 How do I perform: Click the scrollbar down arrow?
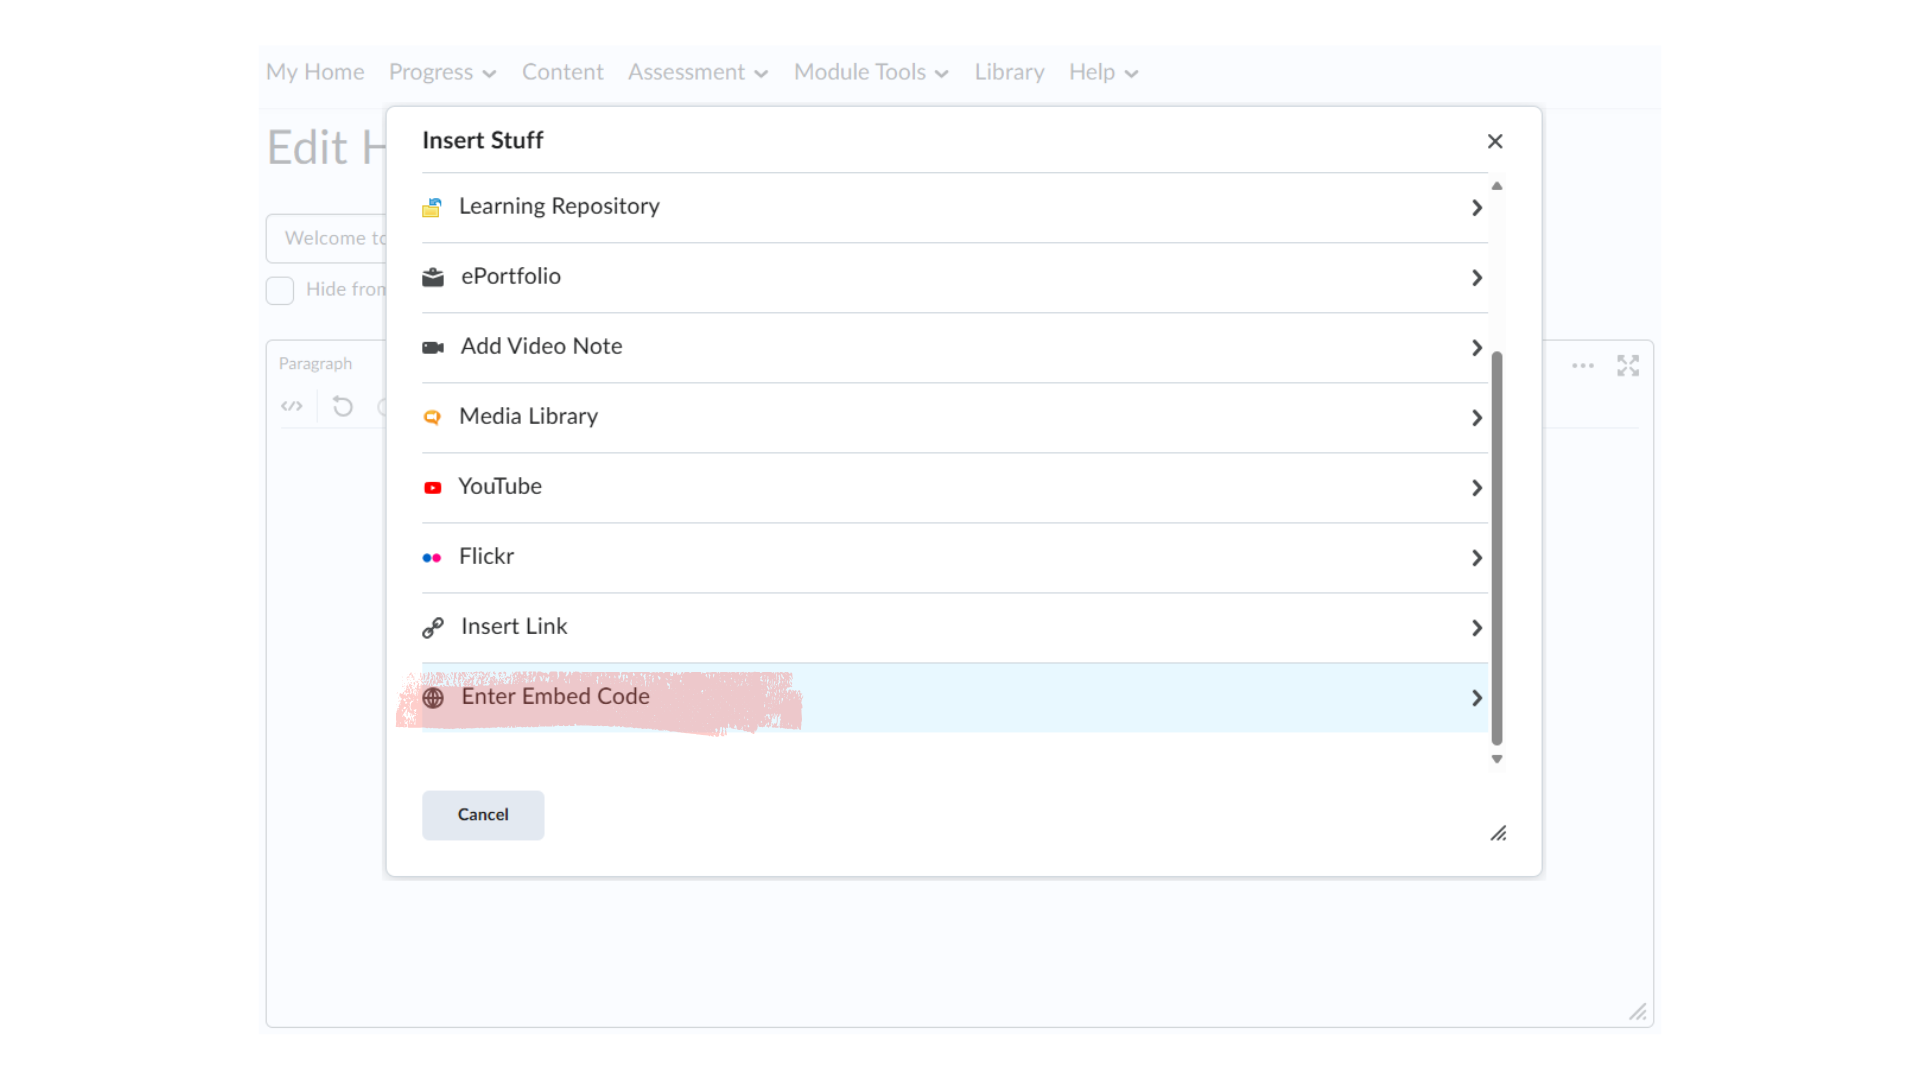(1496, 759)
